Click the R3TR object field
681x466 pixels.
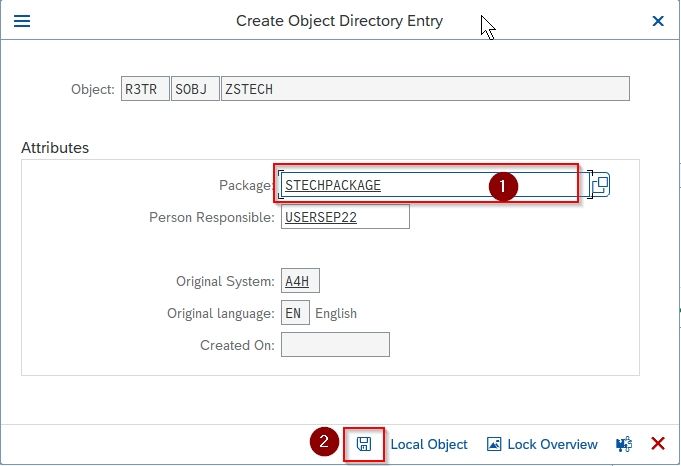(x=145, y=89)
